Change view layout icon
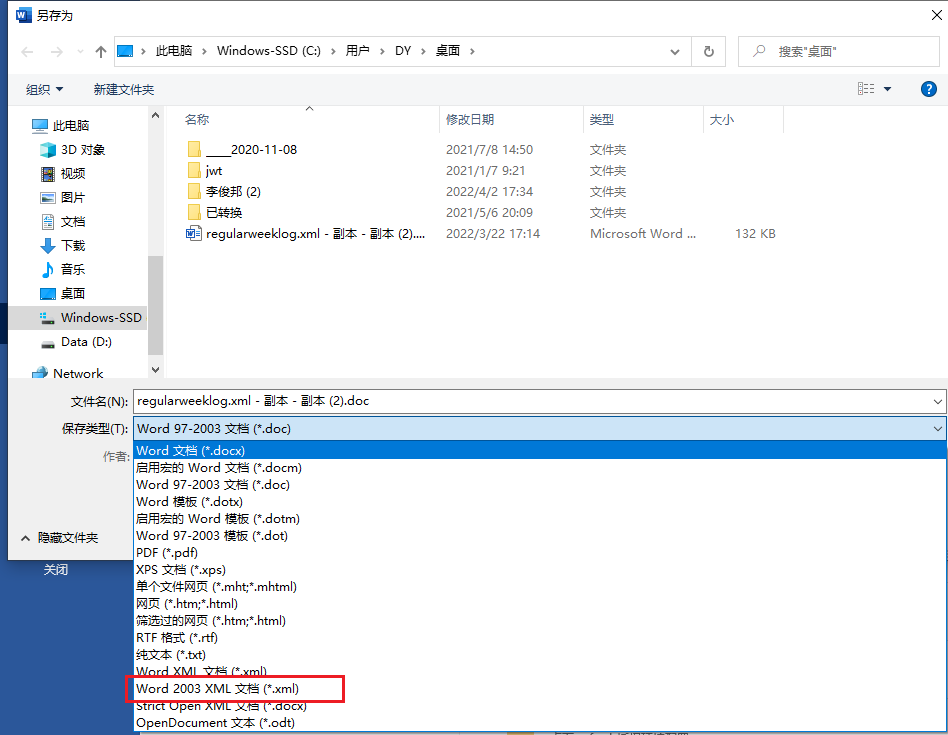This screenshot has width=948, height=735. (x=866, y=89)
